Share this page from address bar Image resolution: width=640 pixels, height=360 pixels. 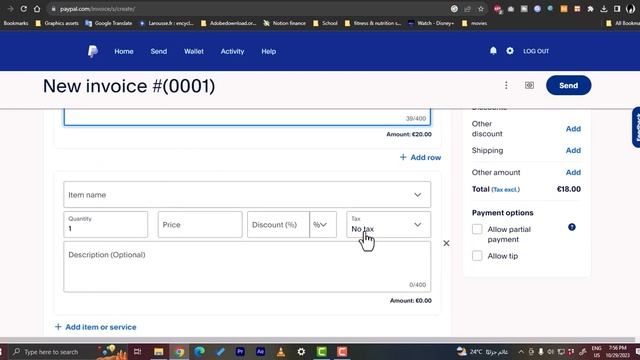pyautogui.click(x=467, y=9)
